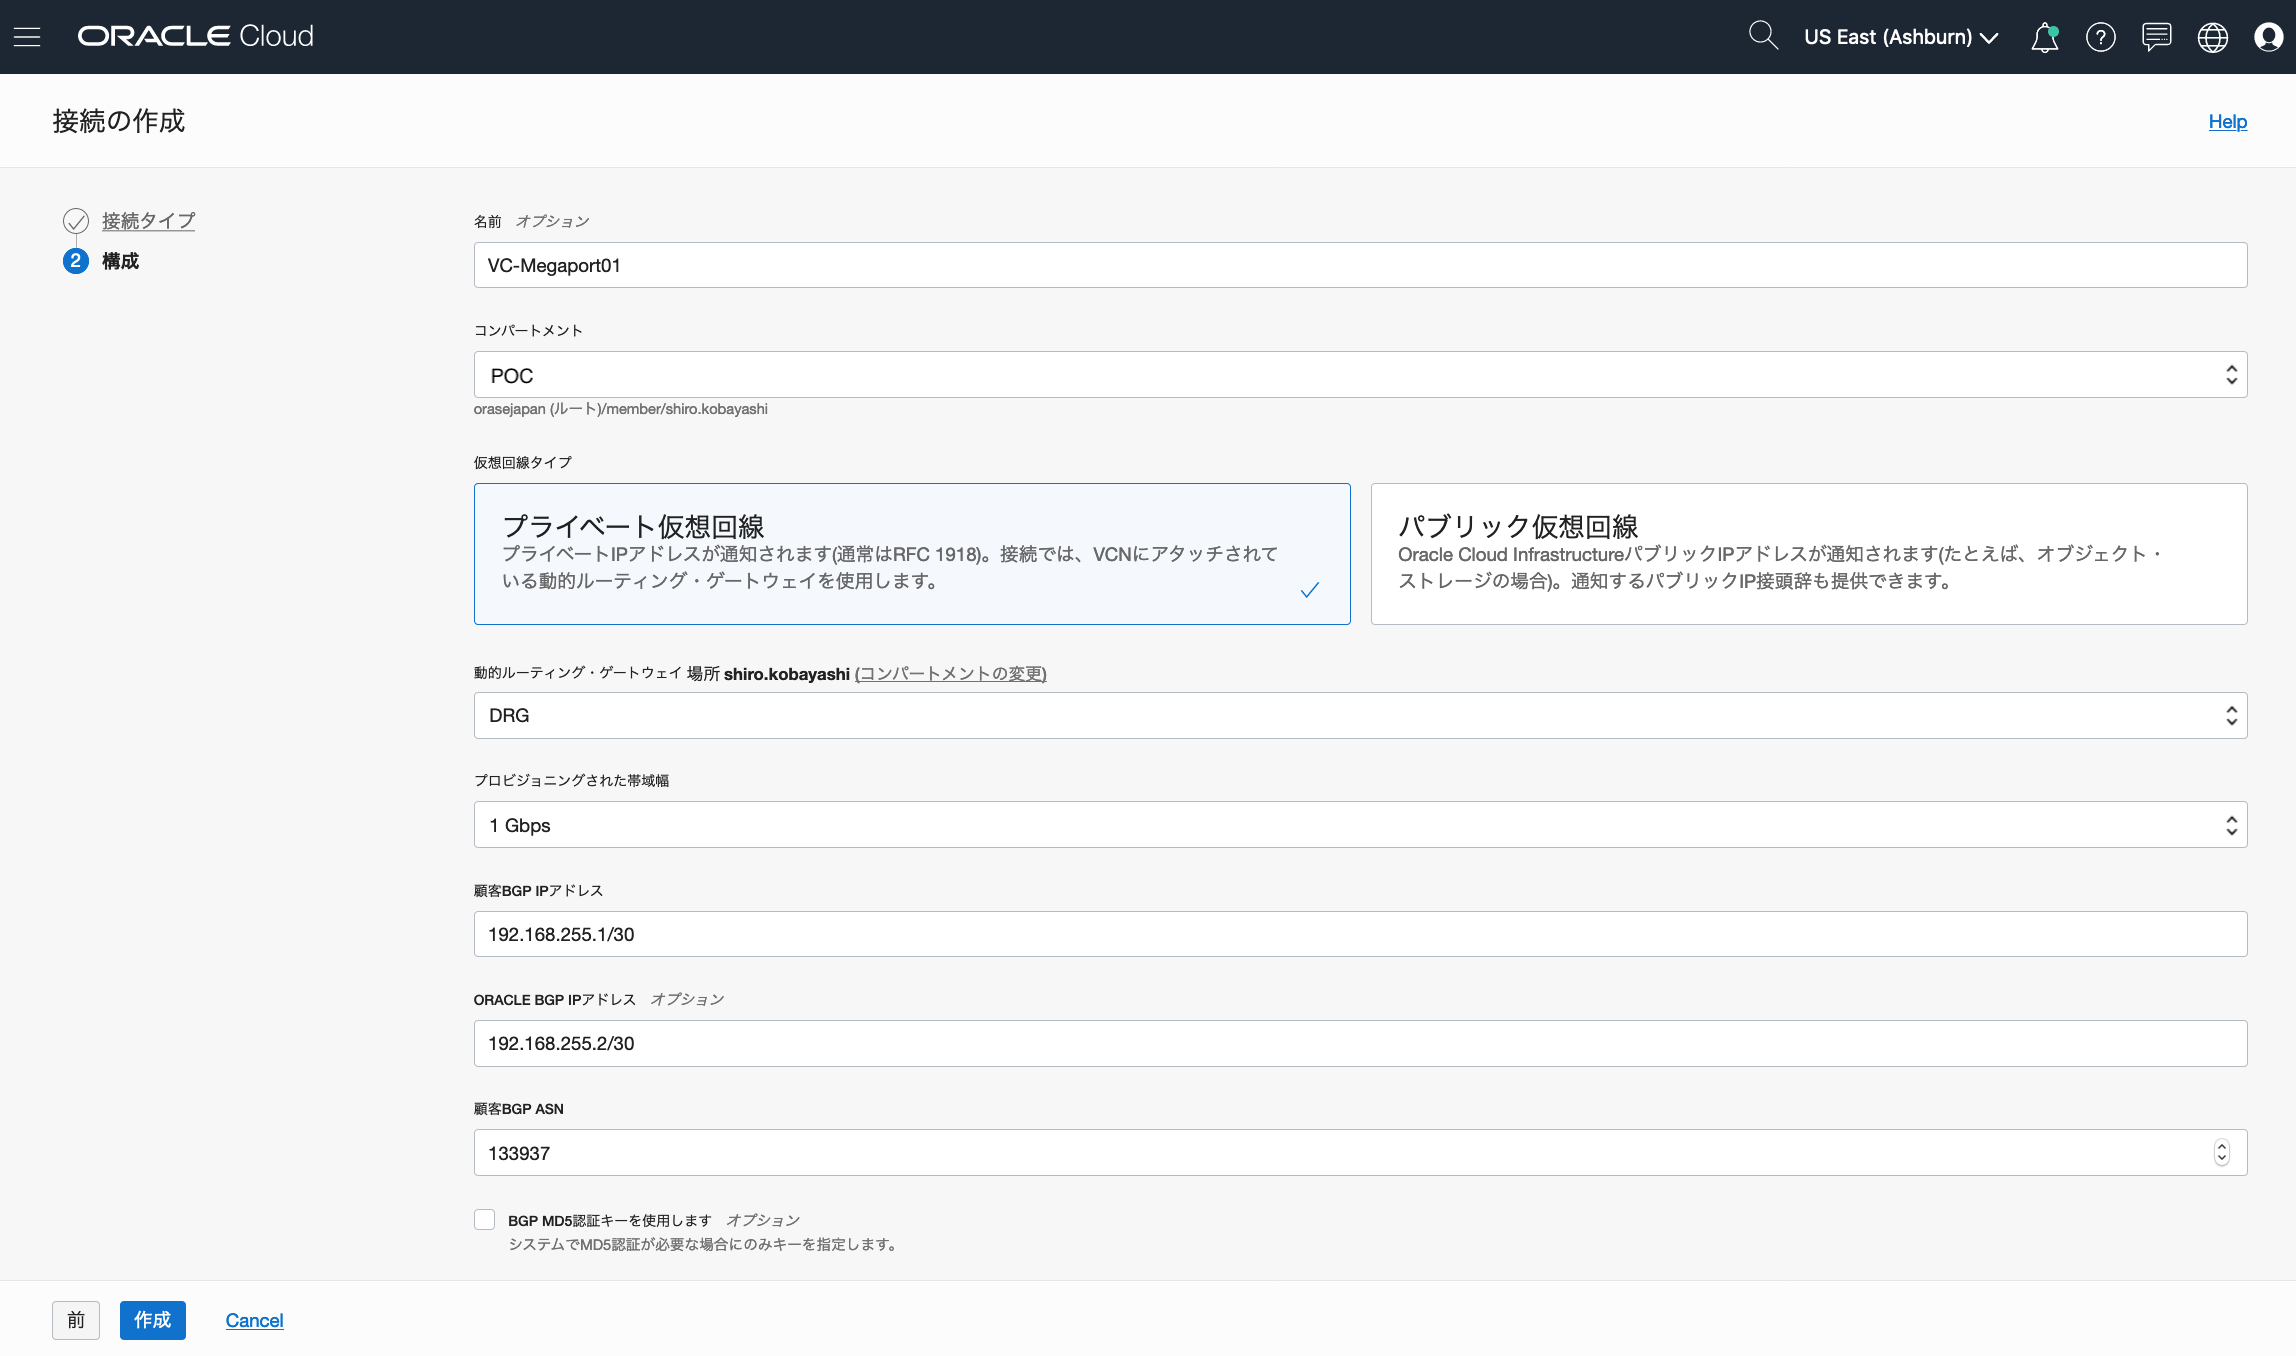Click the 前 (previous) button
The width and height of the screenshot is (2296, 1356).
click(76, 1320)
